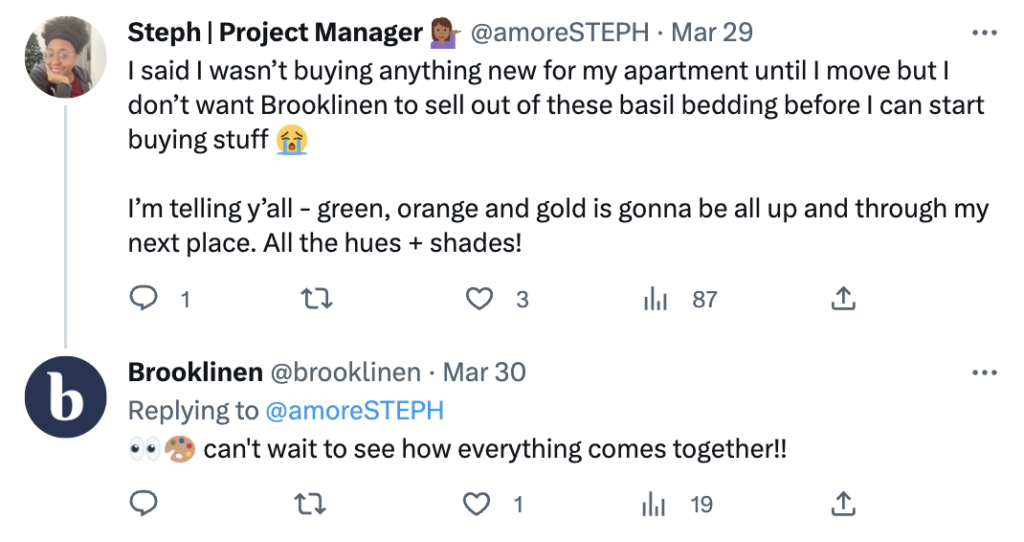Open the Mar 30 reply timestamp
The height and width of the screenshot is (542, 1024).
pos(484,373)
